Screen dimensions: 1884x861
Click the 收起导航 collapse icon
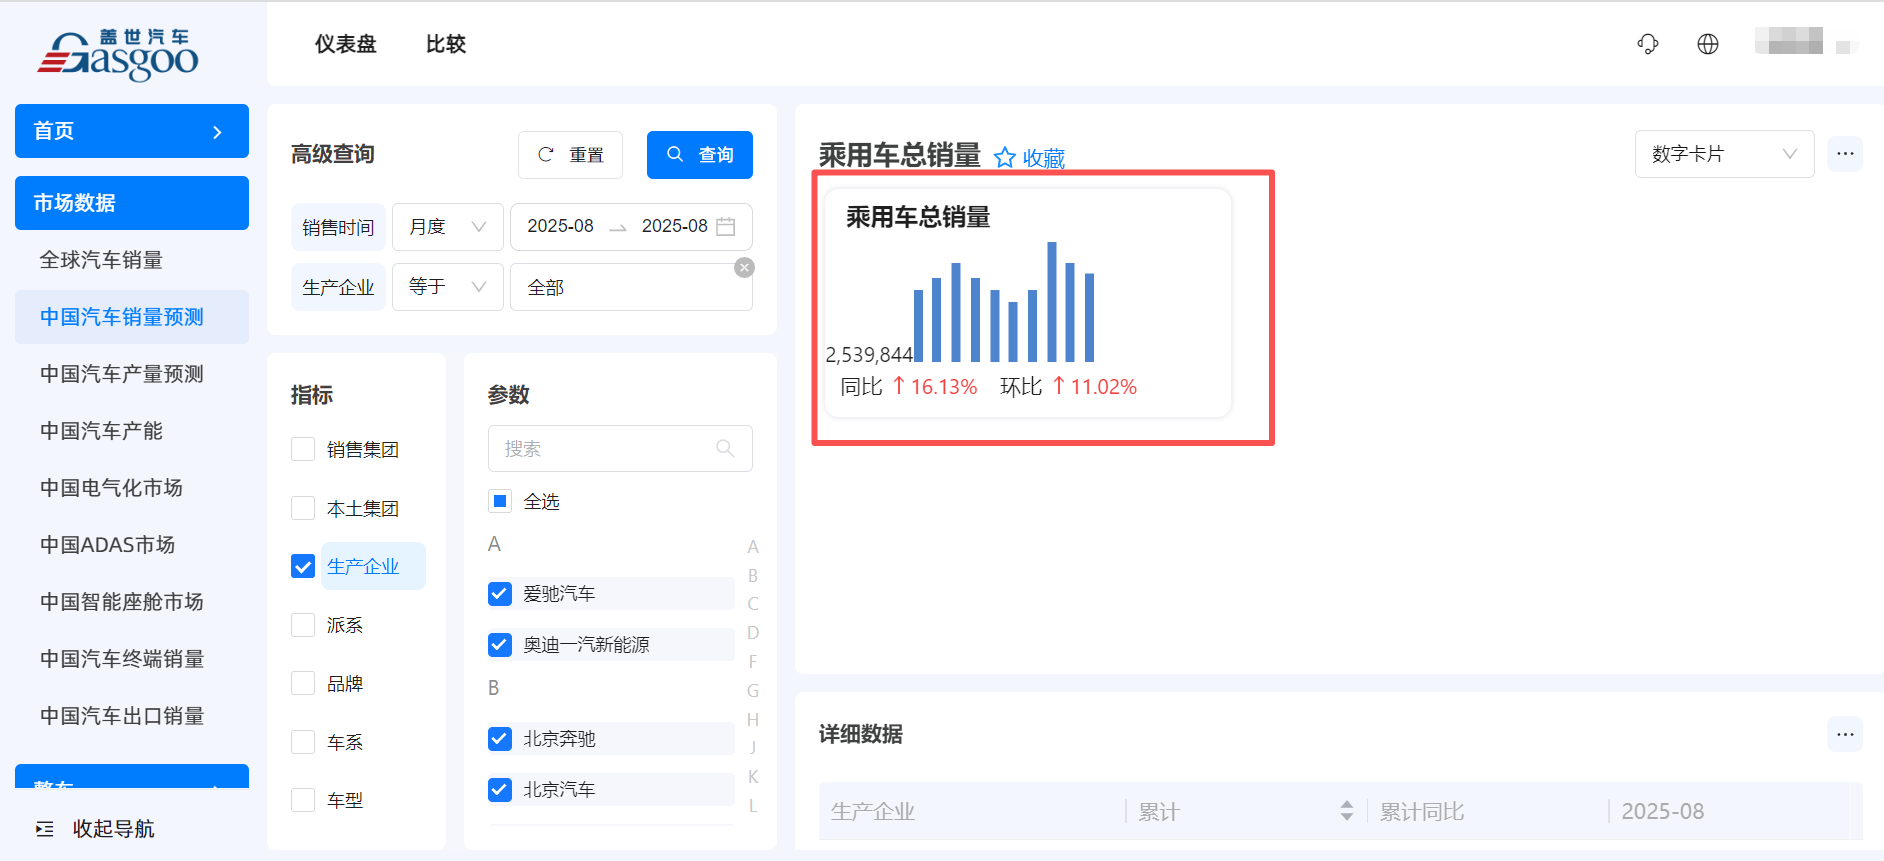[x=45, y=829]
